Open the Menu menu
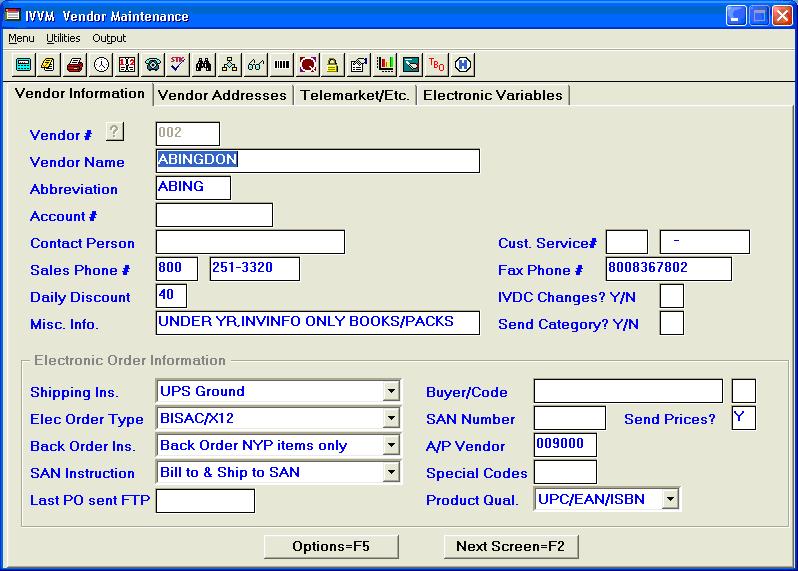The image size is (798, 571). coord(21,38)
